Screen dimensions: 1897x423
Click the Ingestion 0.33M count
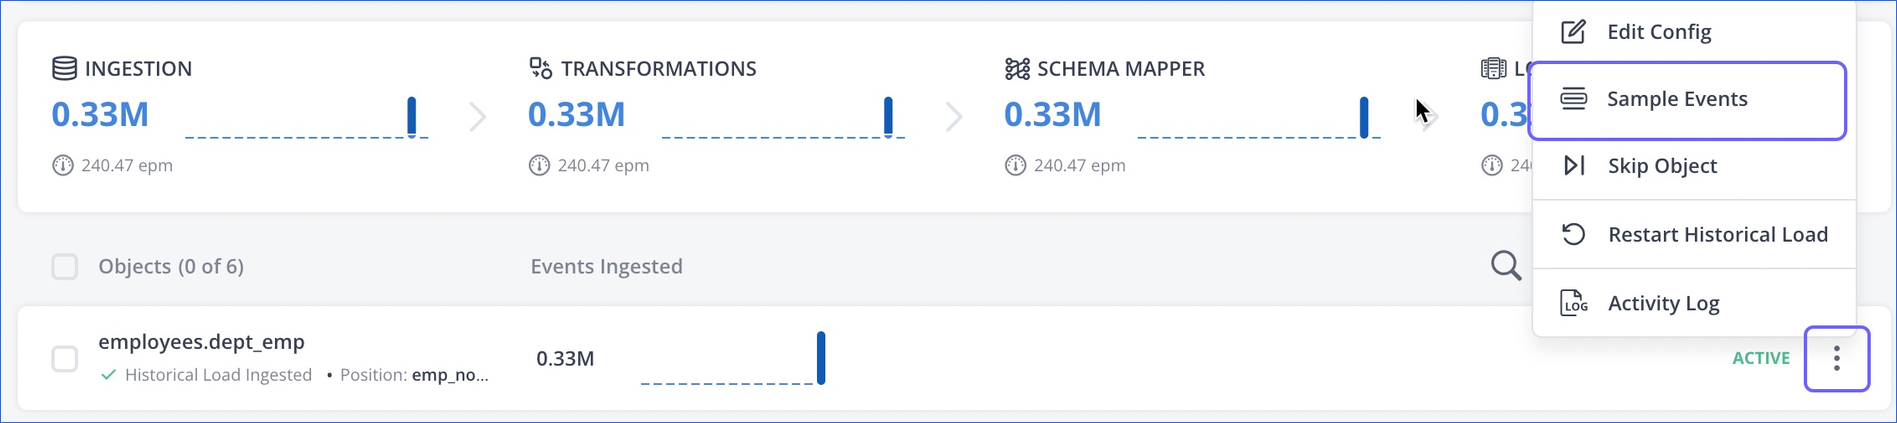click(100, 115)
